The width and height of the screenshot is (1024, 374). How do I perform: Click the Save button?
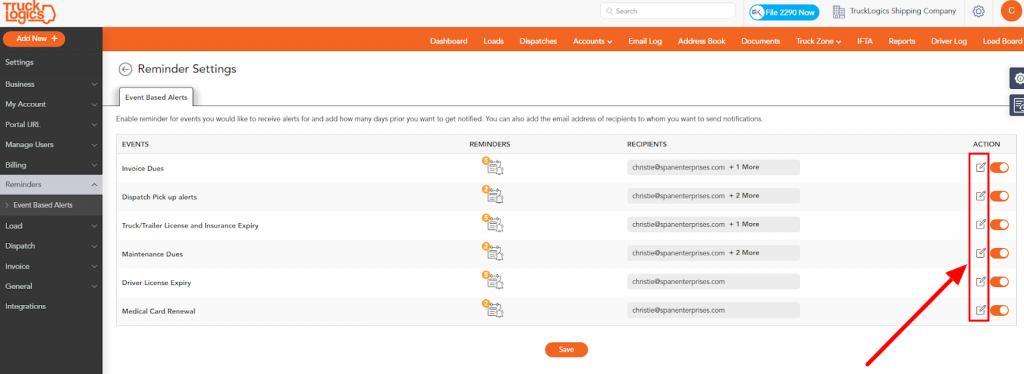(566, 350)
